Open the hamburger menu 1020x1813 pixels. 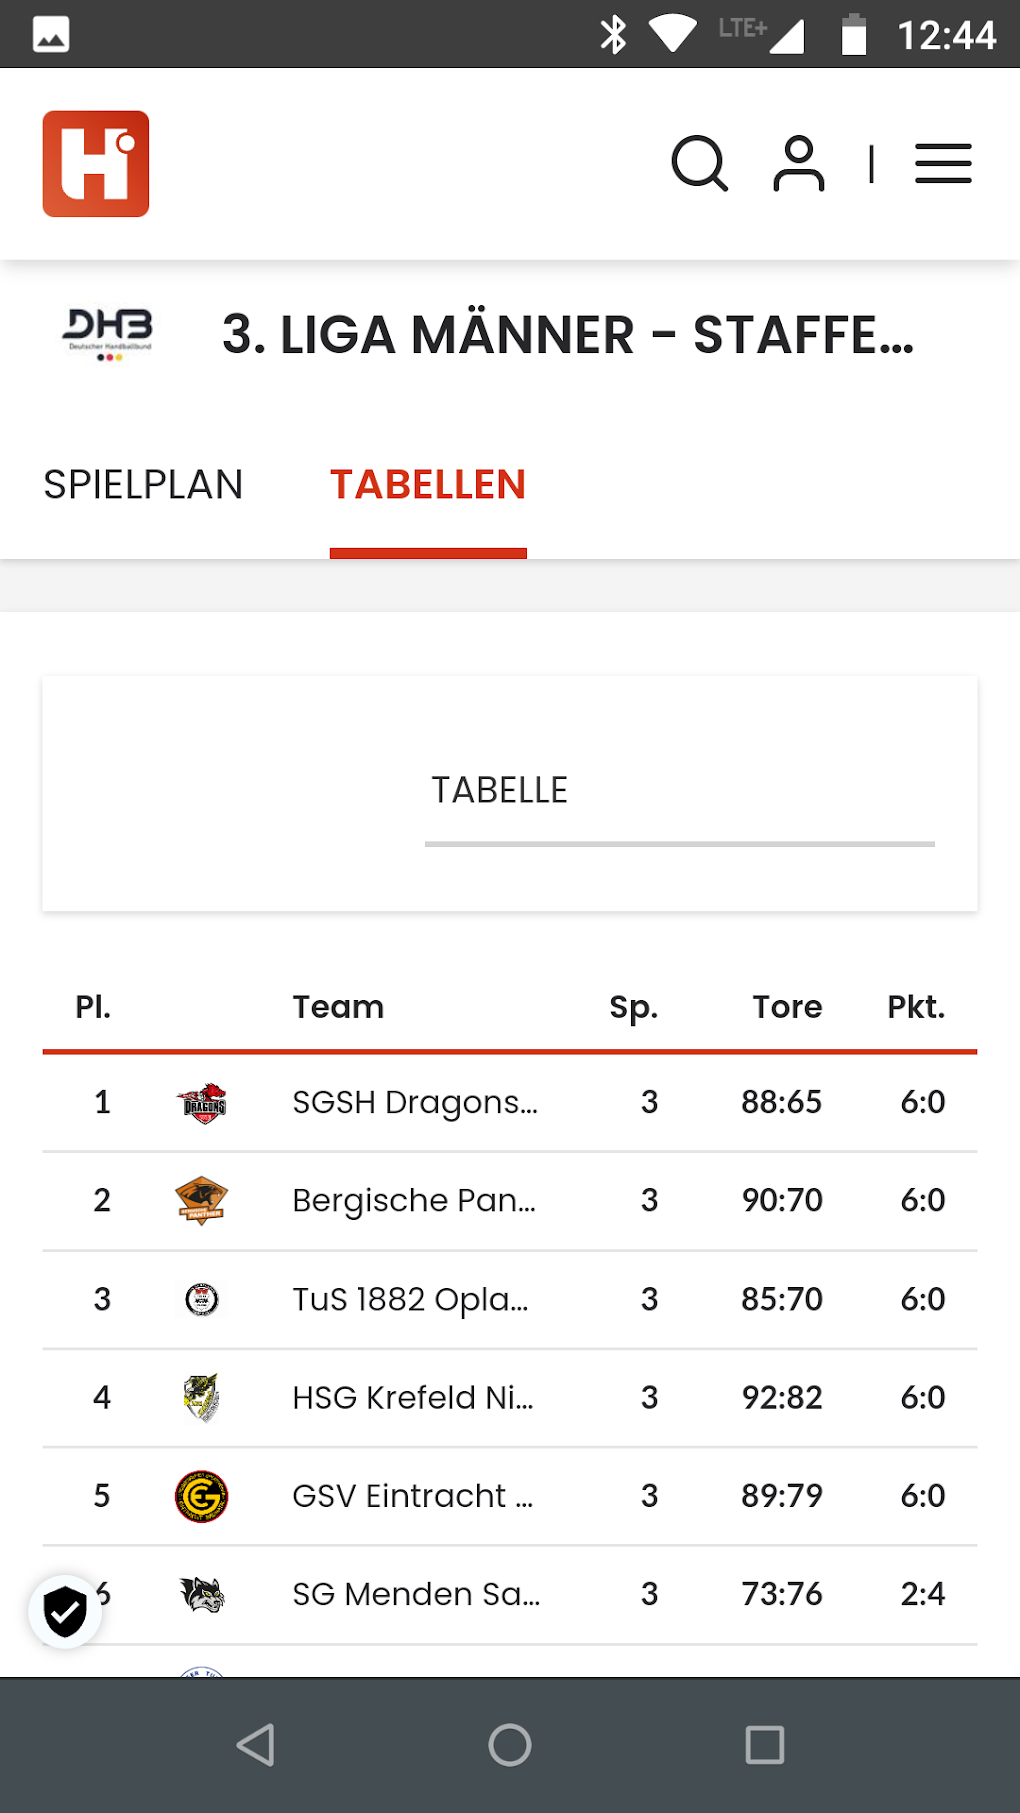point(943,163)
